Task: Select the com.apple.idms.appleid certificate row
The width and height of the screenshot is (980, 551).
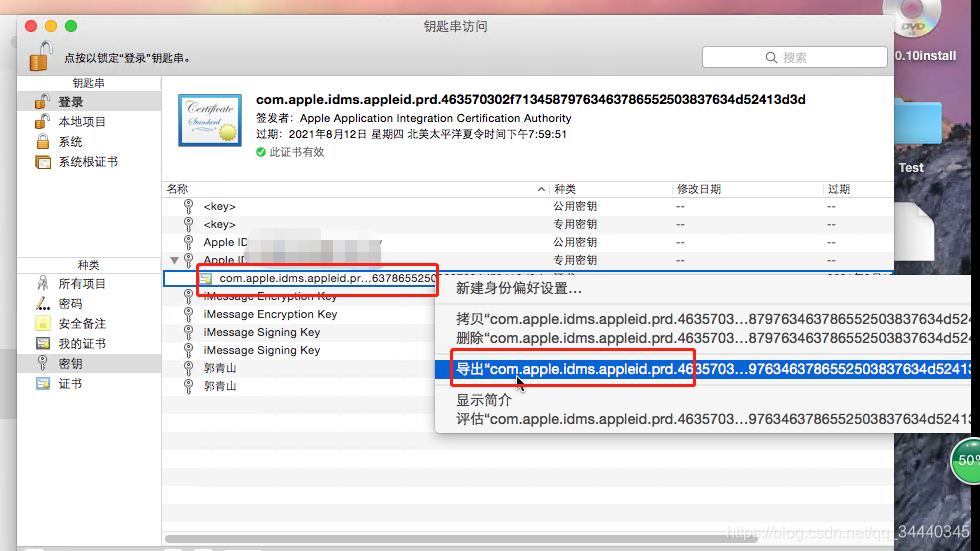Action: click(x=300, y=278)
